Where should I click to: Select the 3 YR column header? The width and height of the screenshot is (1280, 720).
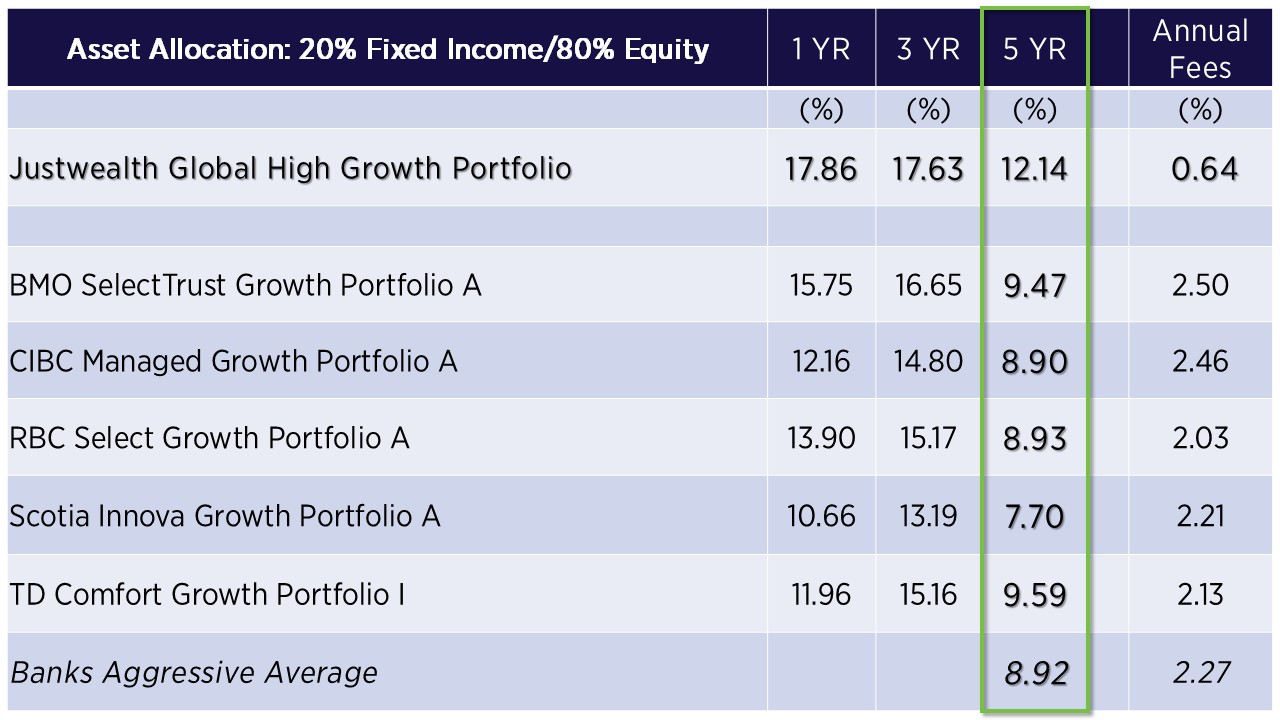click(927, 49)
